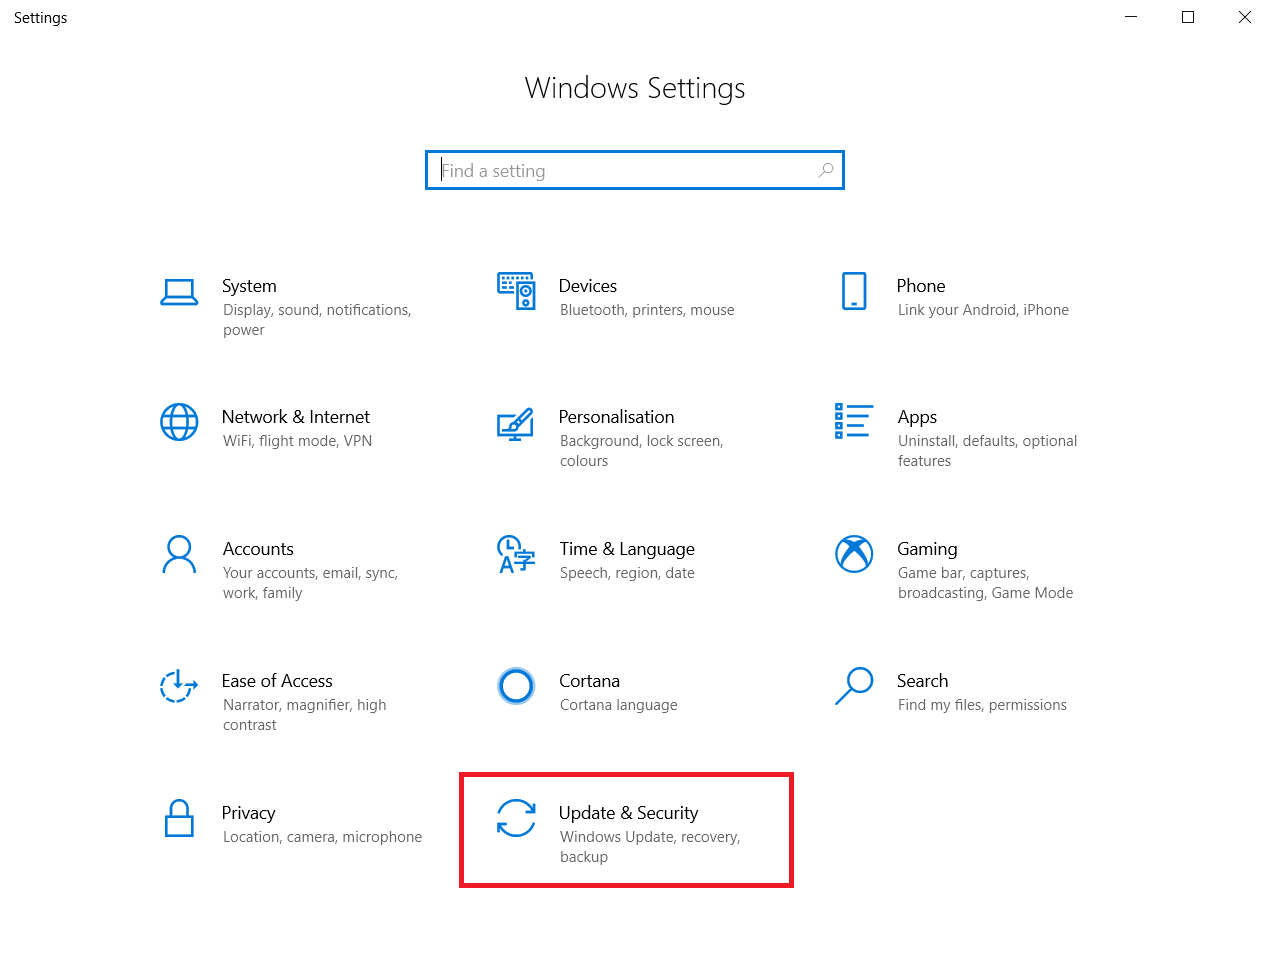Select the Update & Security arrows icon

click(x=516, y=818)
